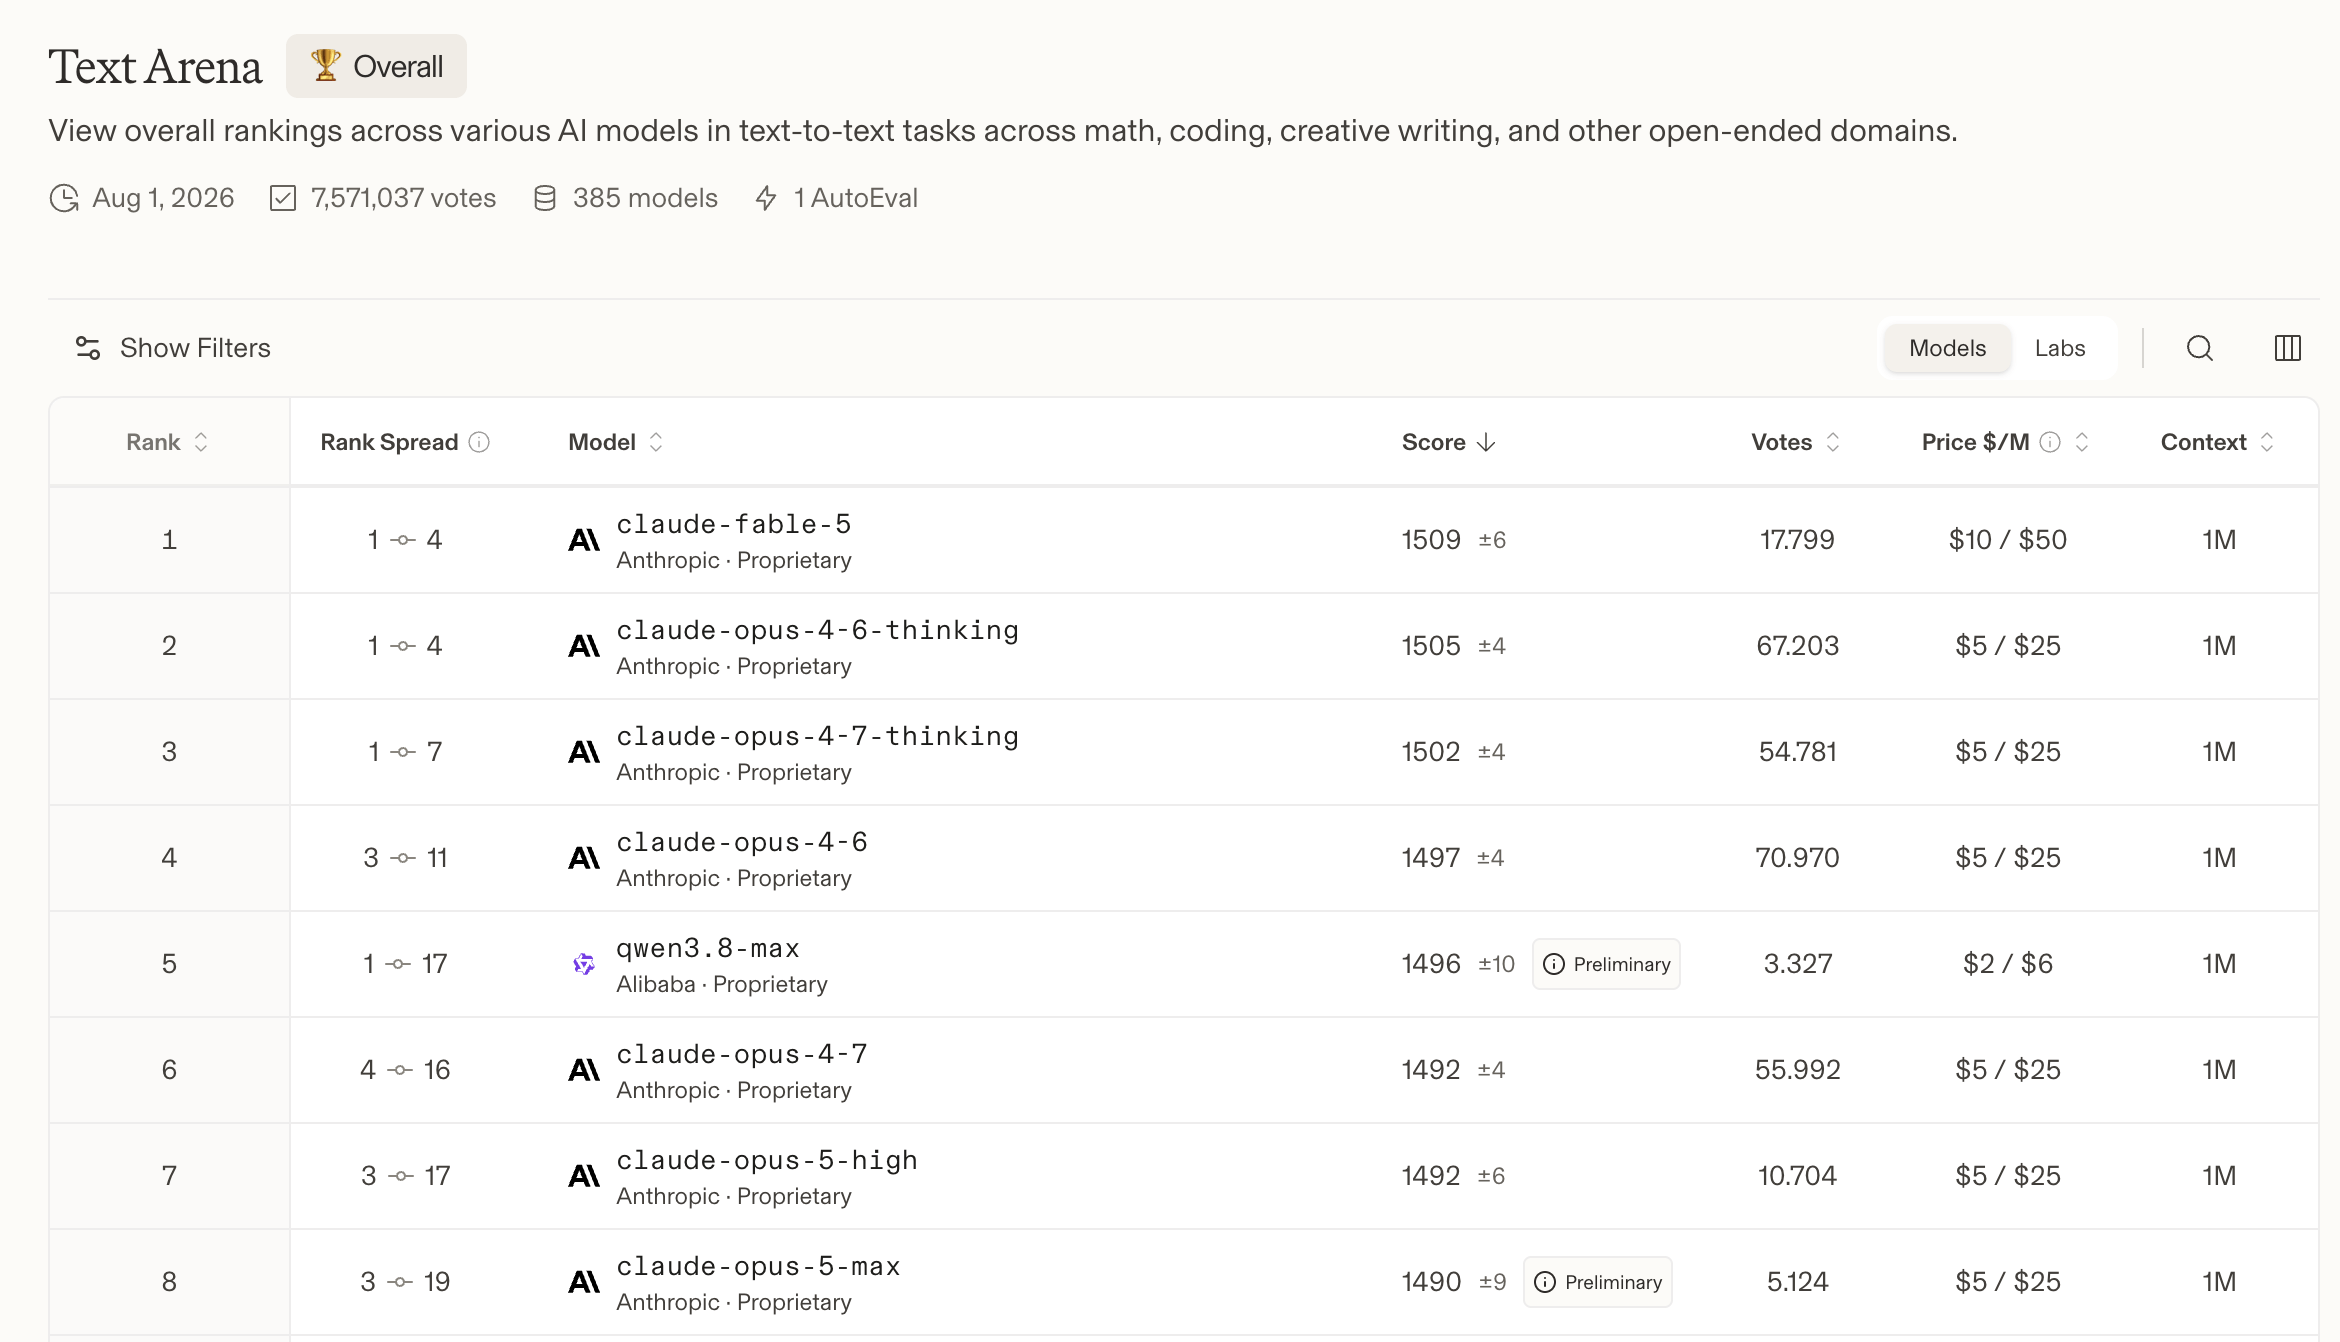Click the checkbox icon beside votes count
Image resolution: width=2340 pixels, height=1342 pixels.
tap(283, 198)
